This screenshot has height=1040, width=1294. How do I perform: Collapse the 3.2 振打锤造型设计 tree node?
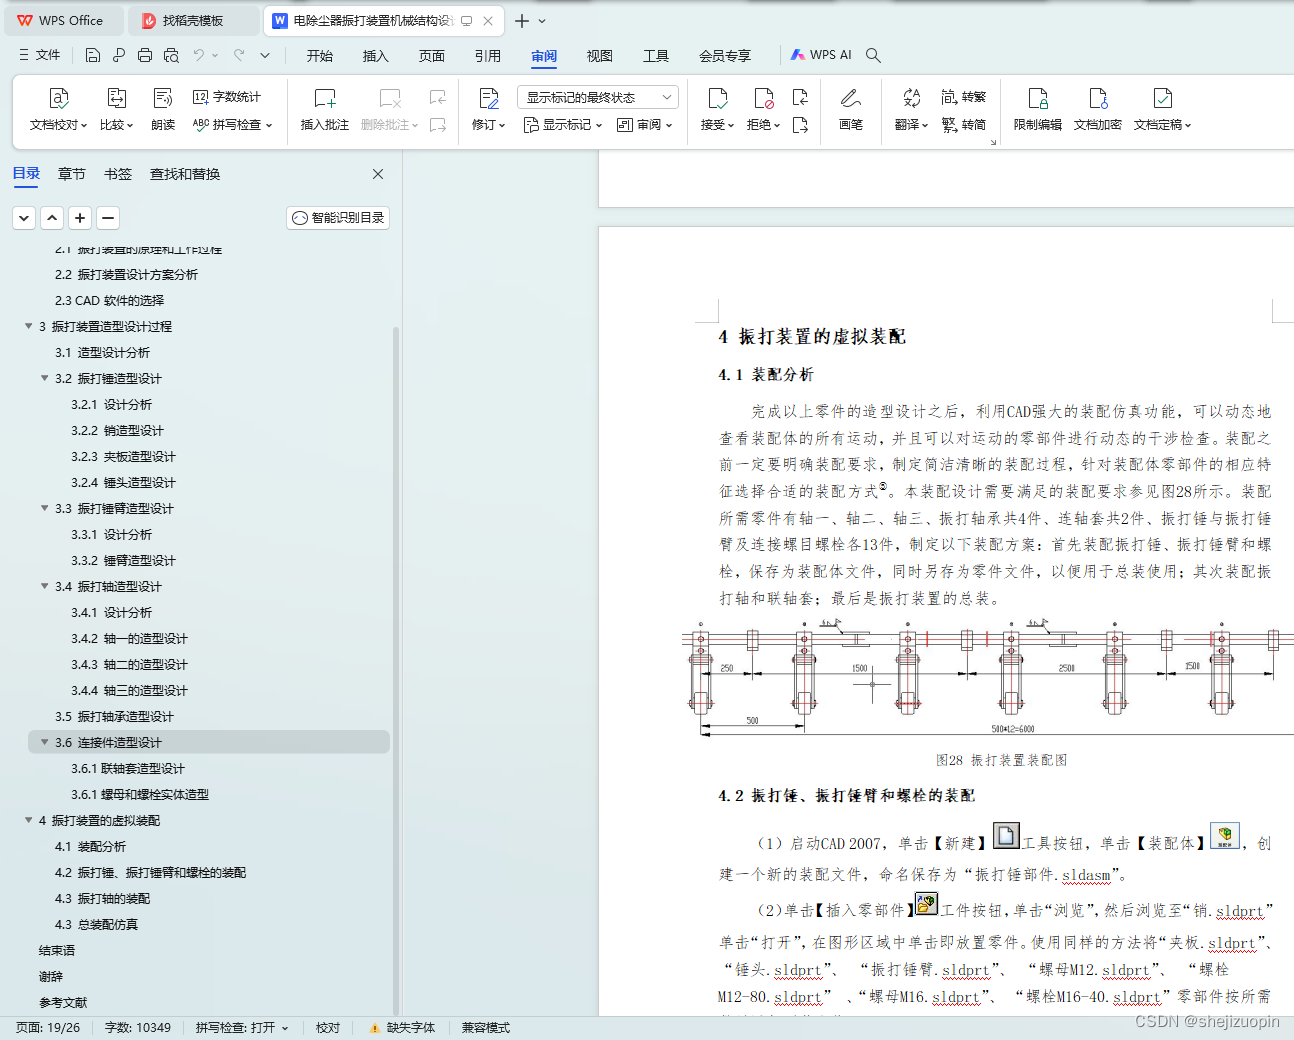45,378
